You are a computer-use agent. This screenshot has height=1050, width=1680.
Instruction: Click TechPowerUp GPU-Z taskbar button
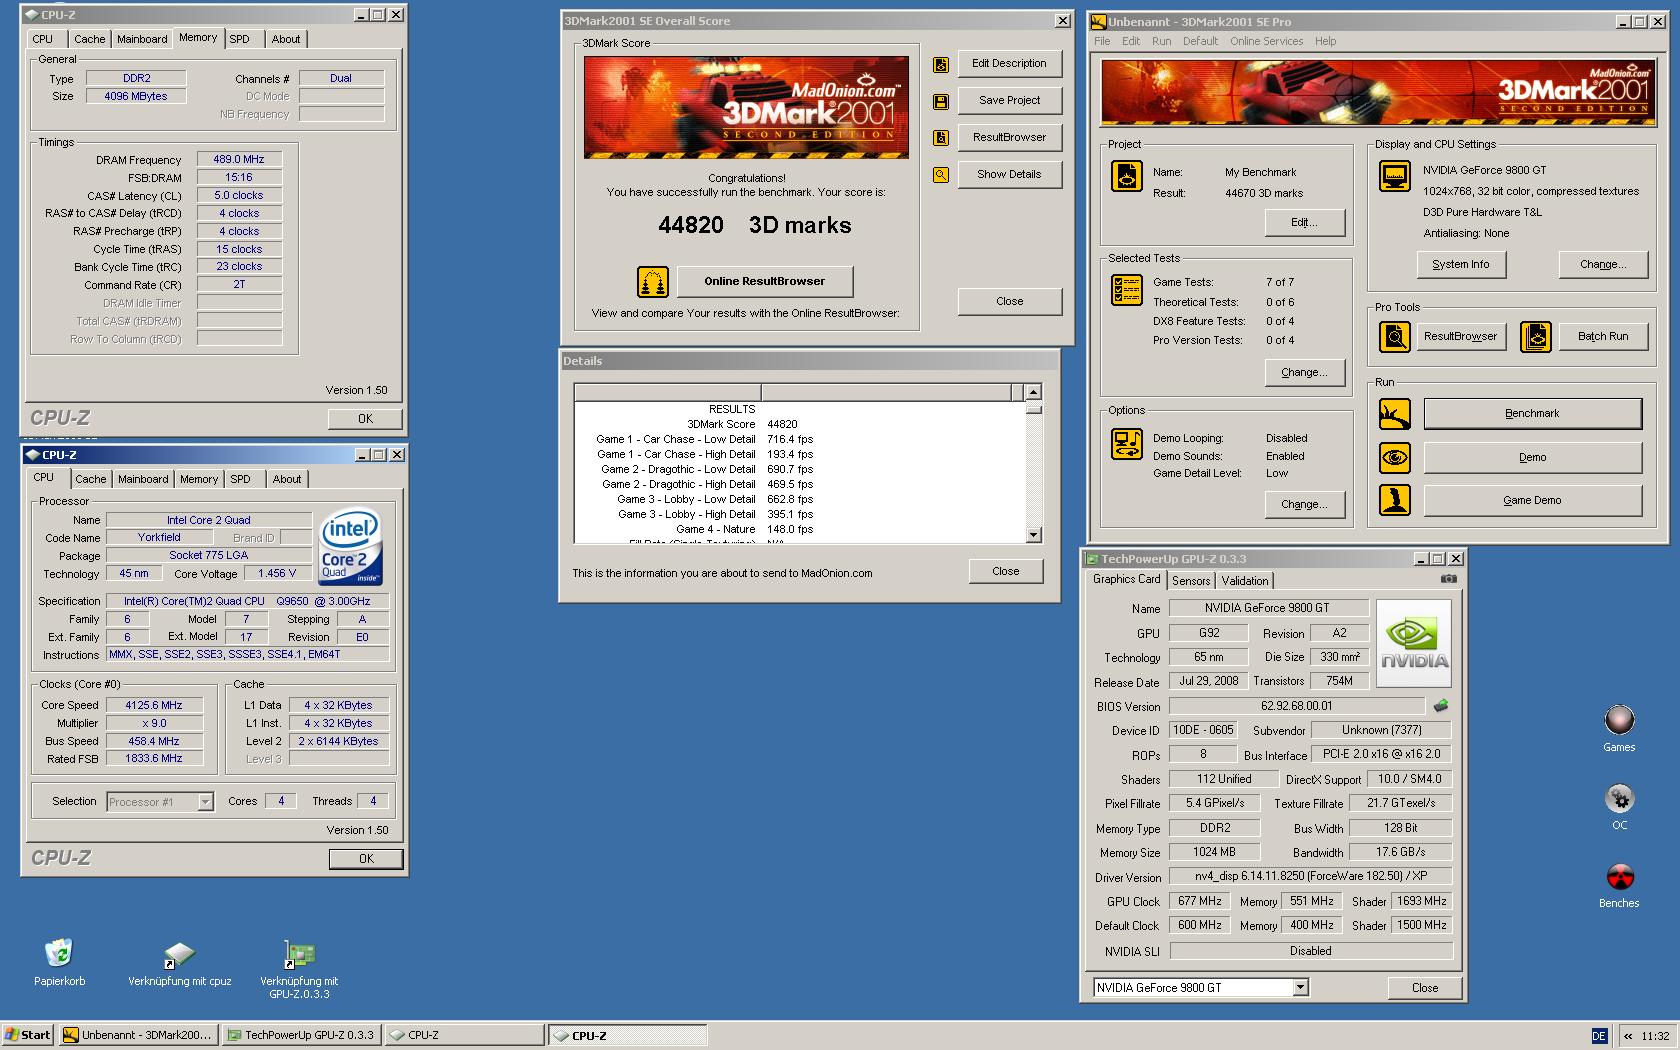click(300, 1035)
